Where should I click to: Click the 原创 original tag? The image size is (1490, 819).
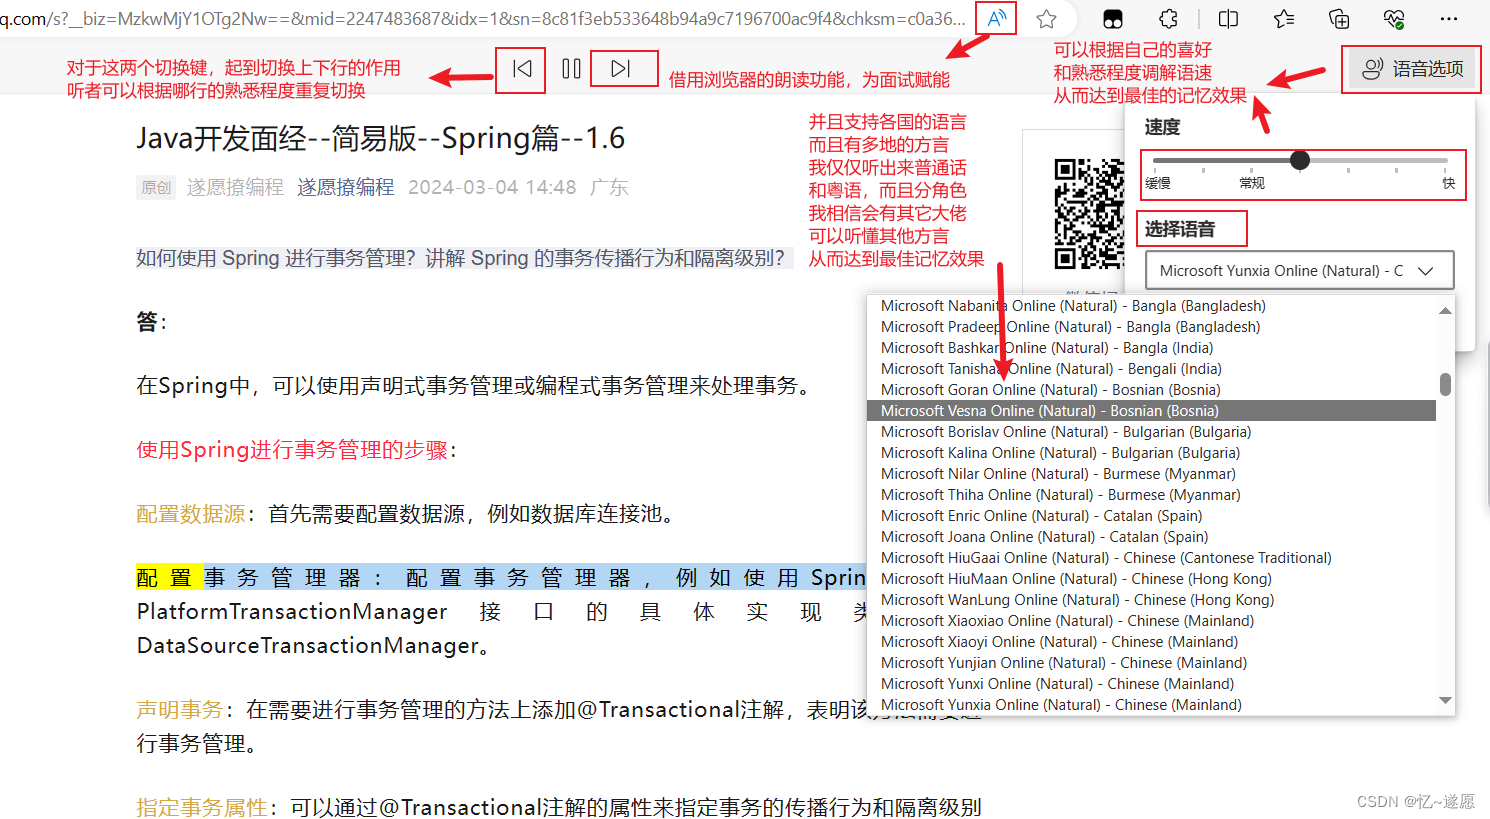(x=156, y=187)
